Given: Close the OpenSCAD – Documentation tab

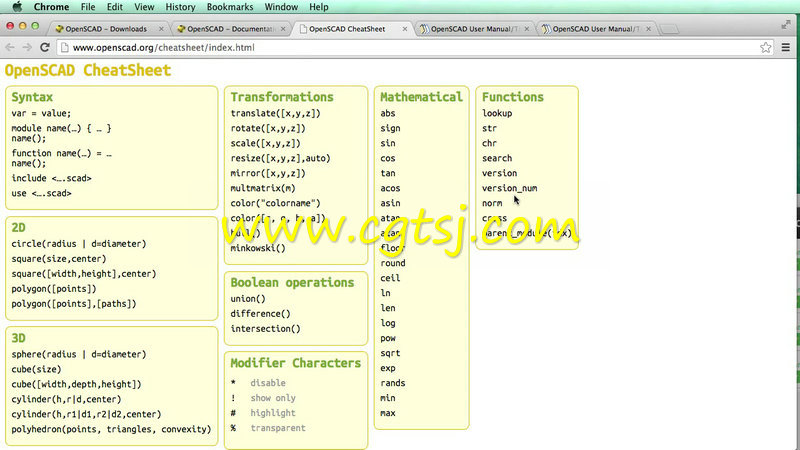Looking at the screenshot, I should click(x=283, y=29).
